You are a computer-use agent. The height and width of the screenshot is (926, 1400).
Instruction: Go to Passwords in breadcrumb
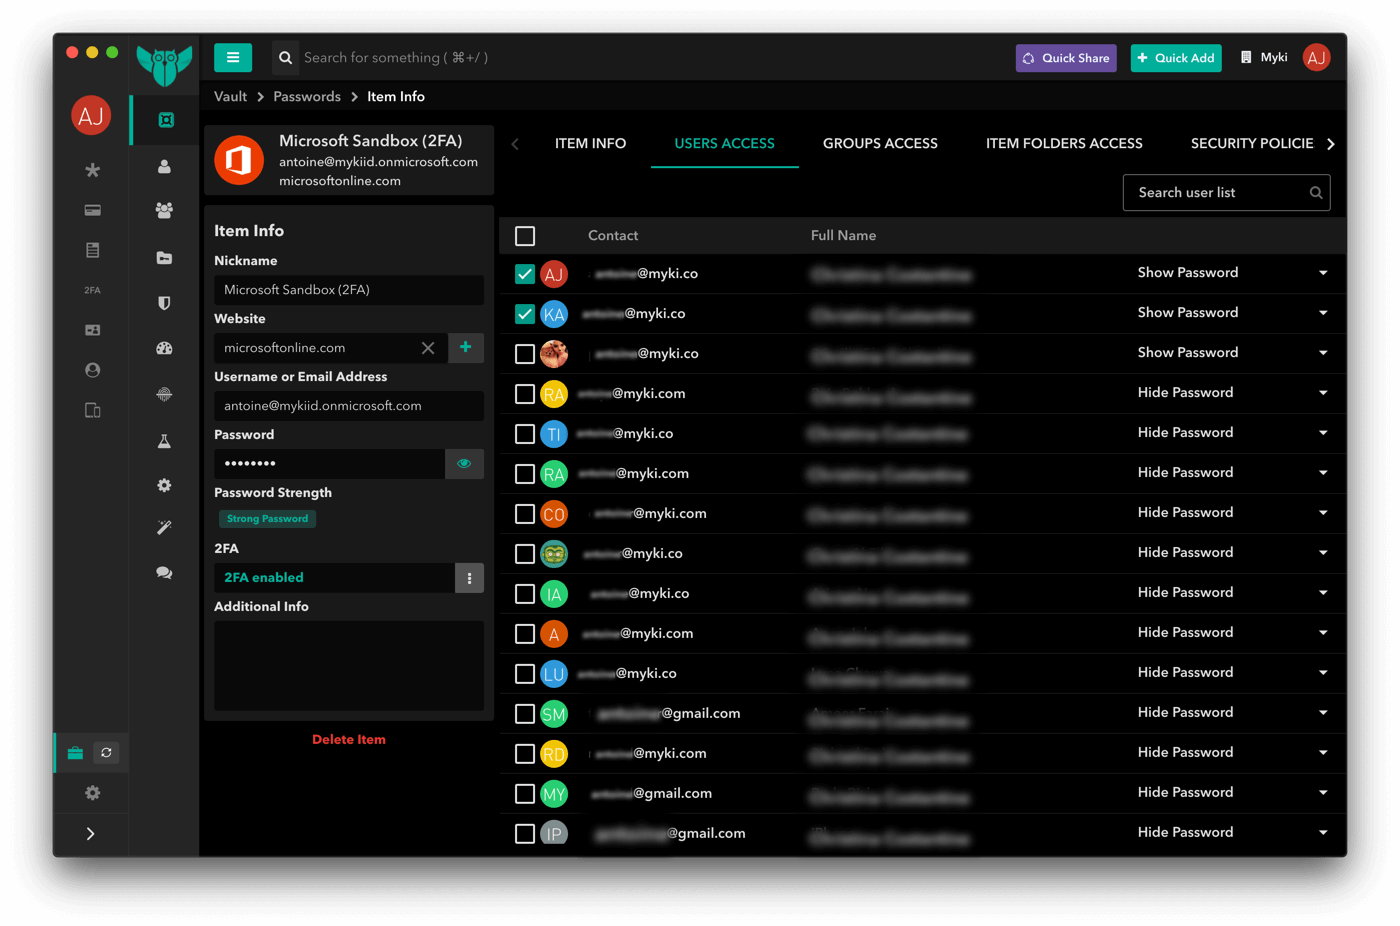(307, 97)
